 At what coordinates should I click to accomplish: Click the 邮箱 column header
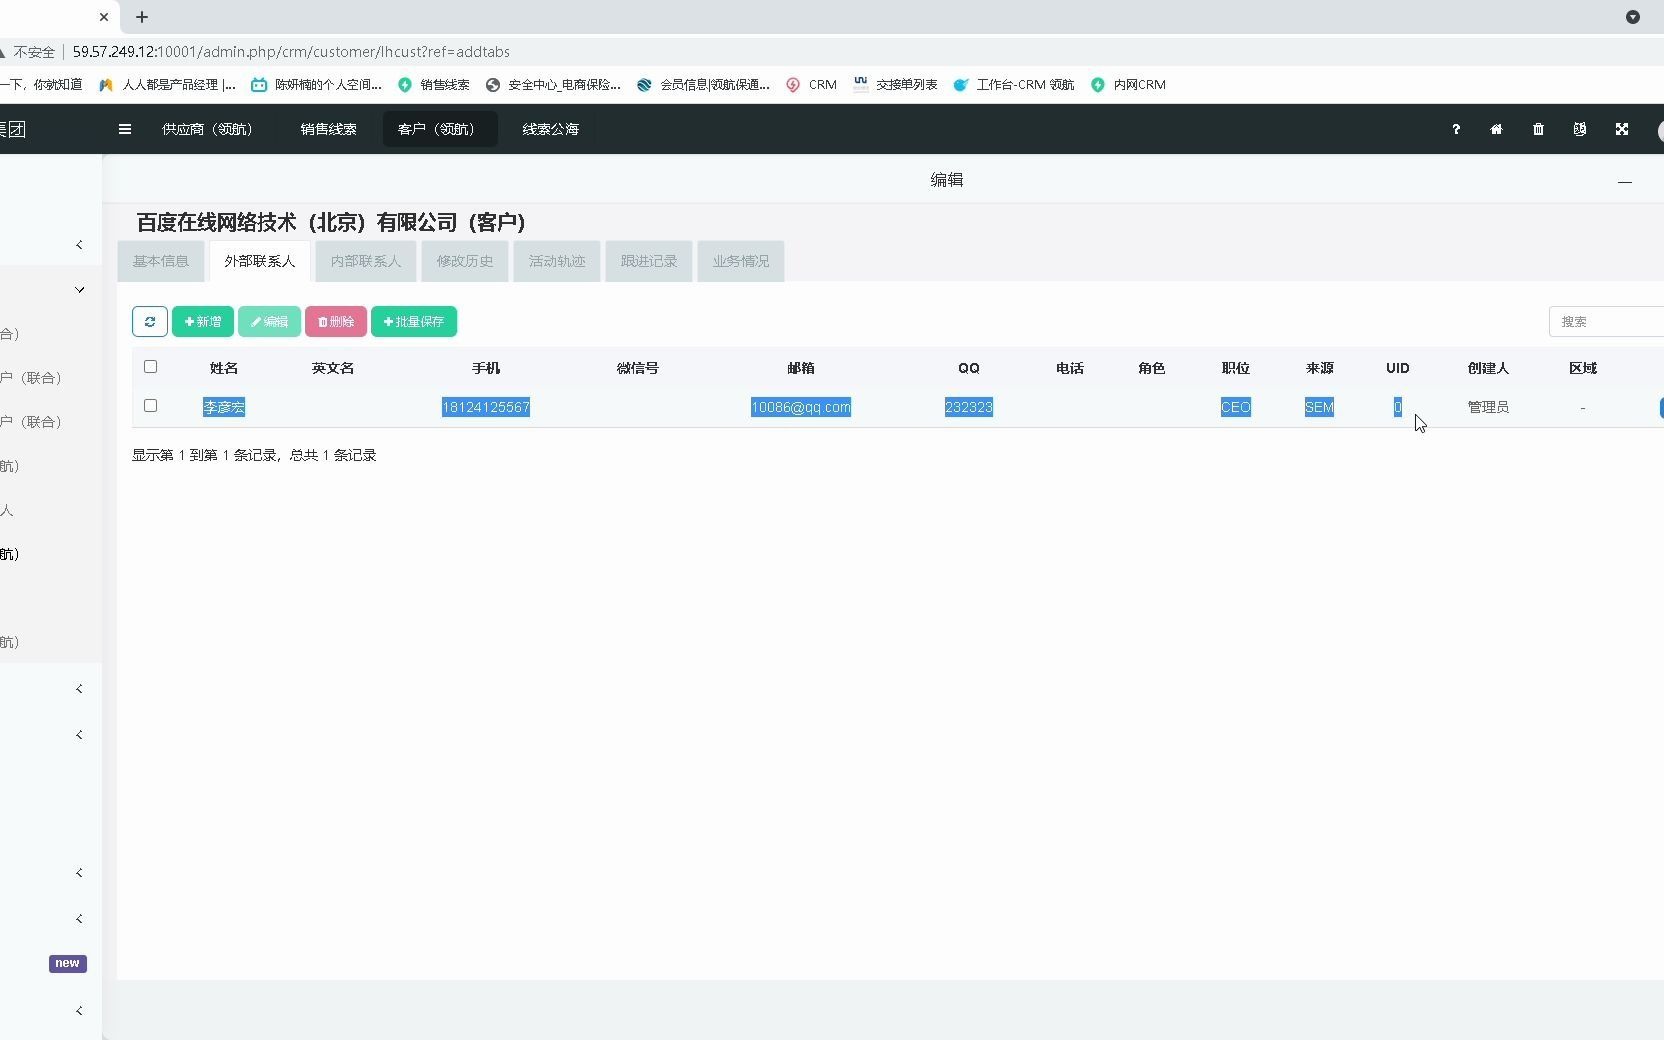point(801,368)
